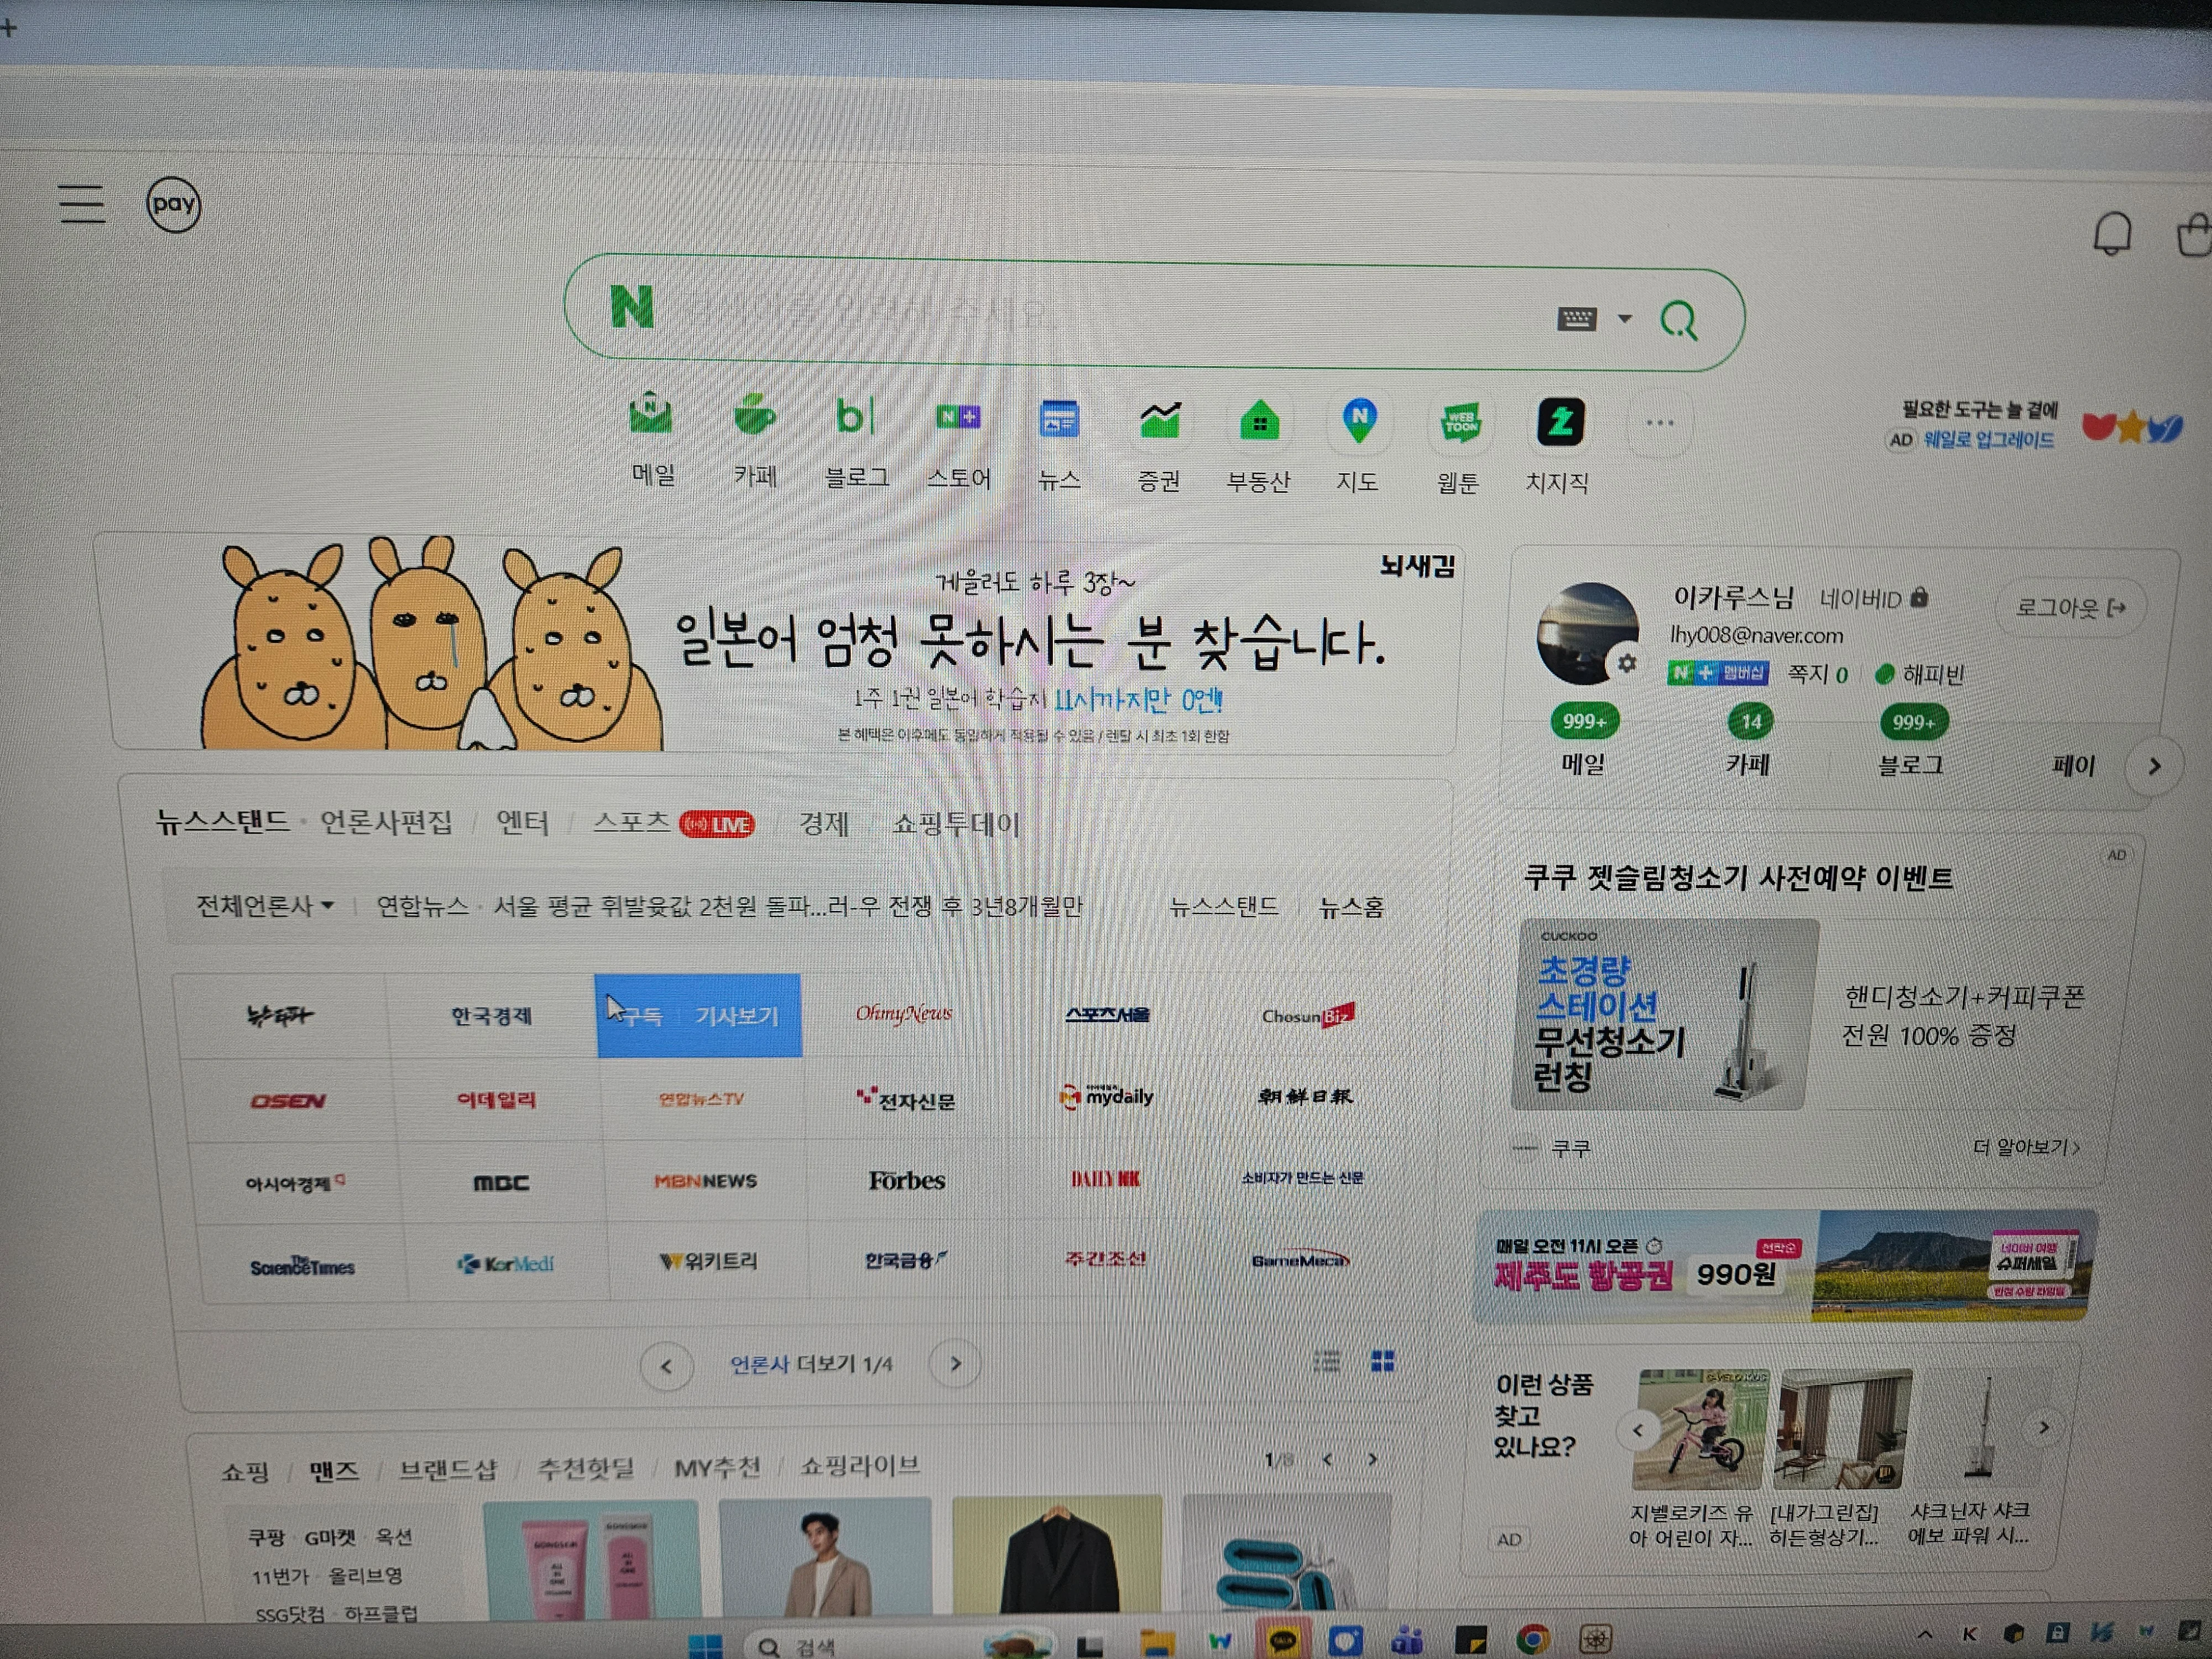Viewport: 2212px width, 1659px height.
Task: Click the 브랜드샵 shopping tab
Action: 448,1469
